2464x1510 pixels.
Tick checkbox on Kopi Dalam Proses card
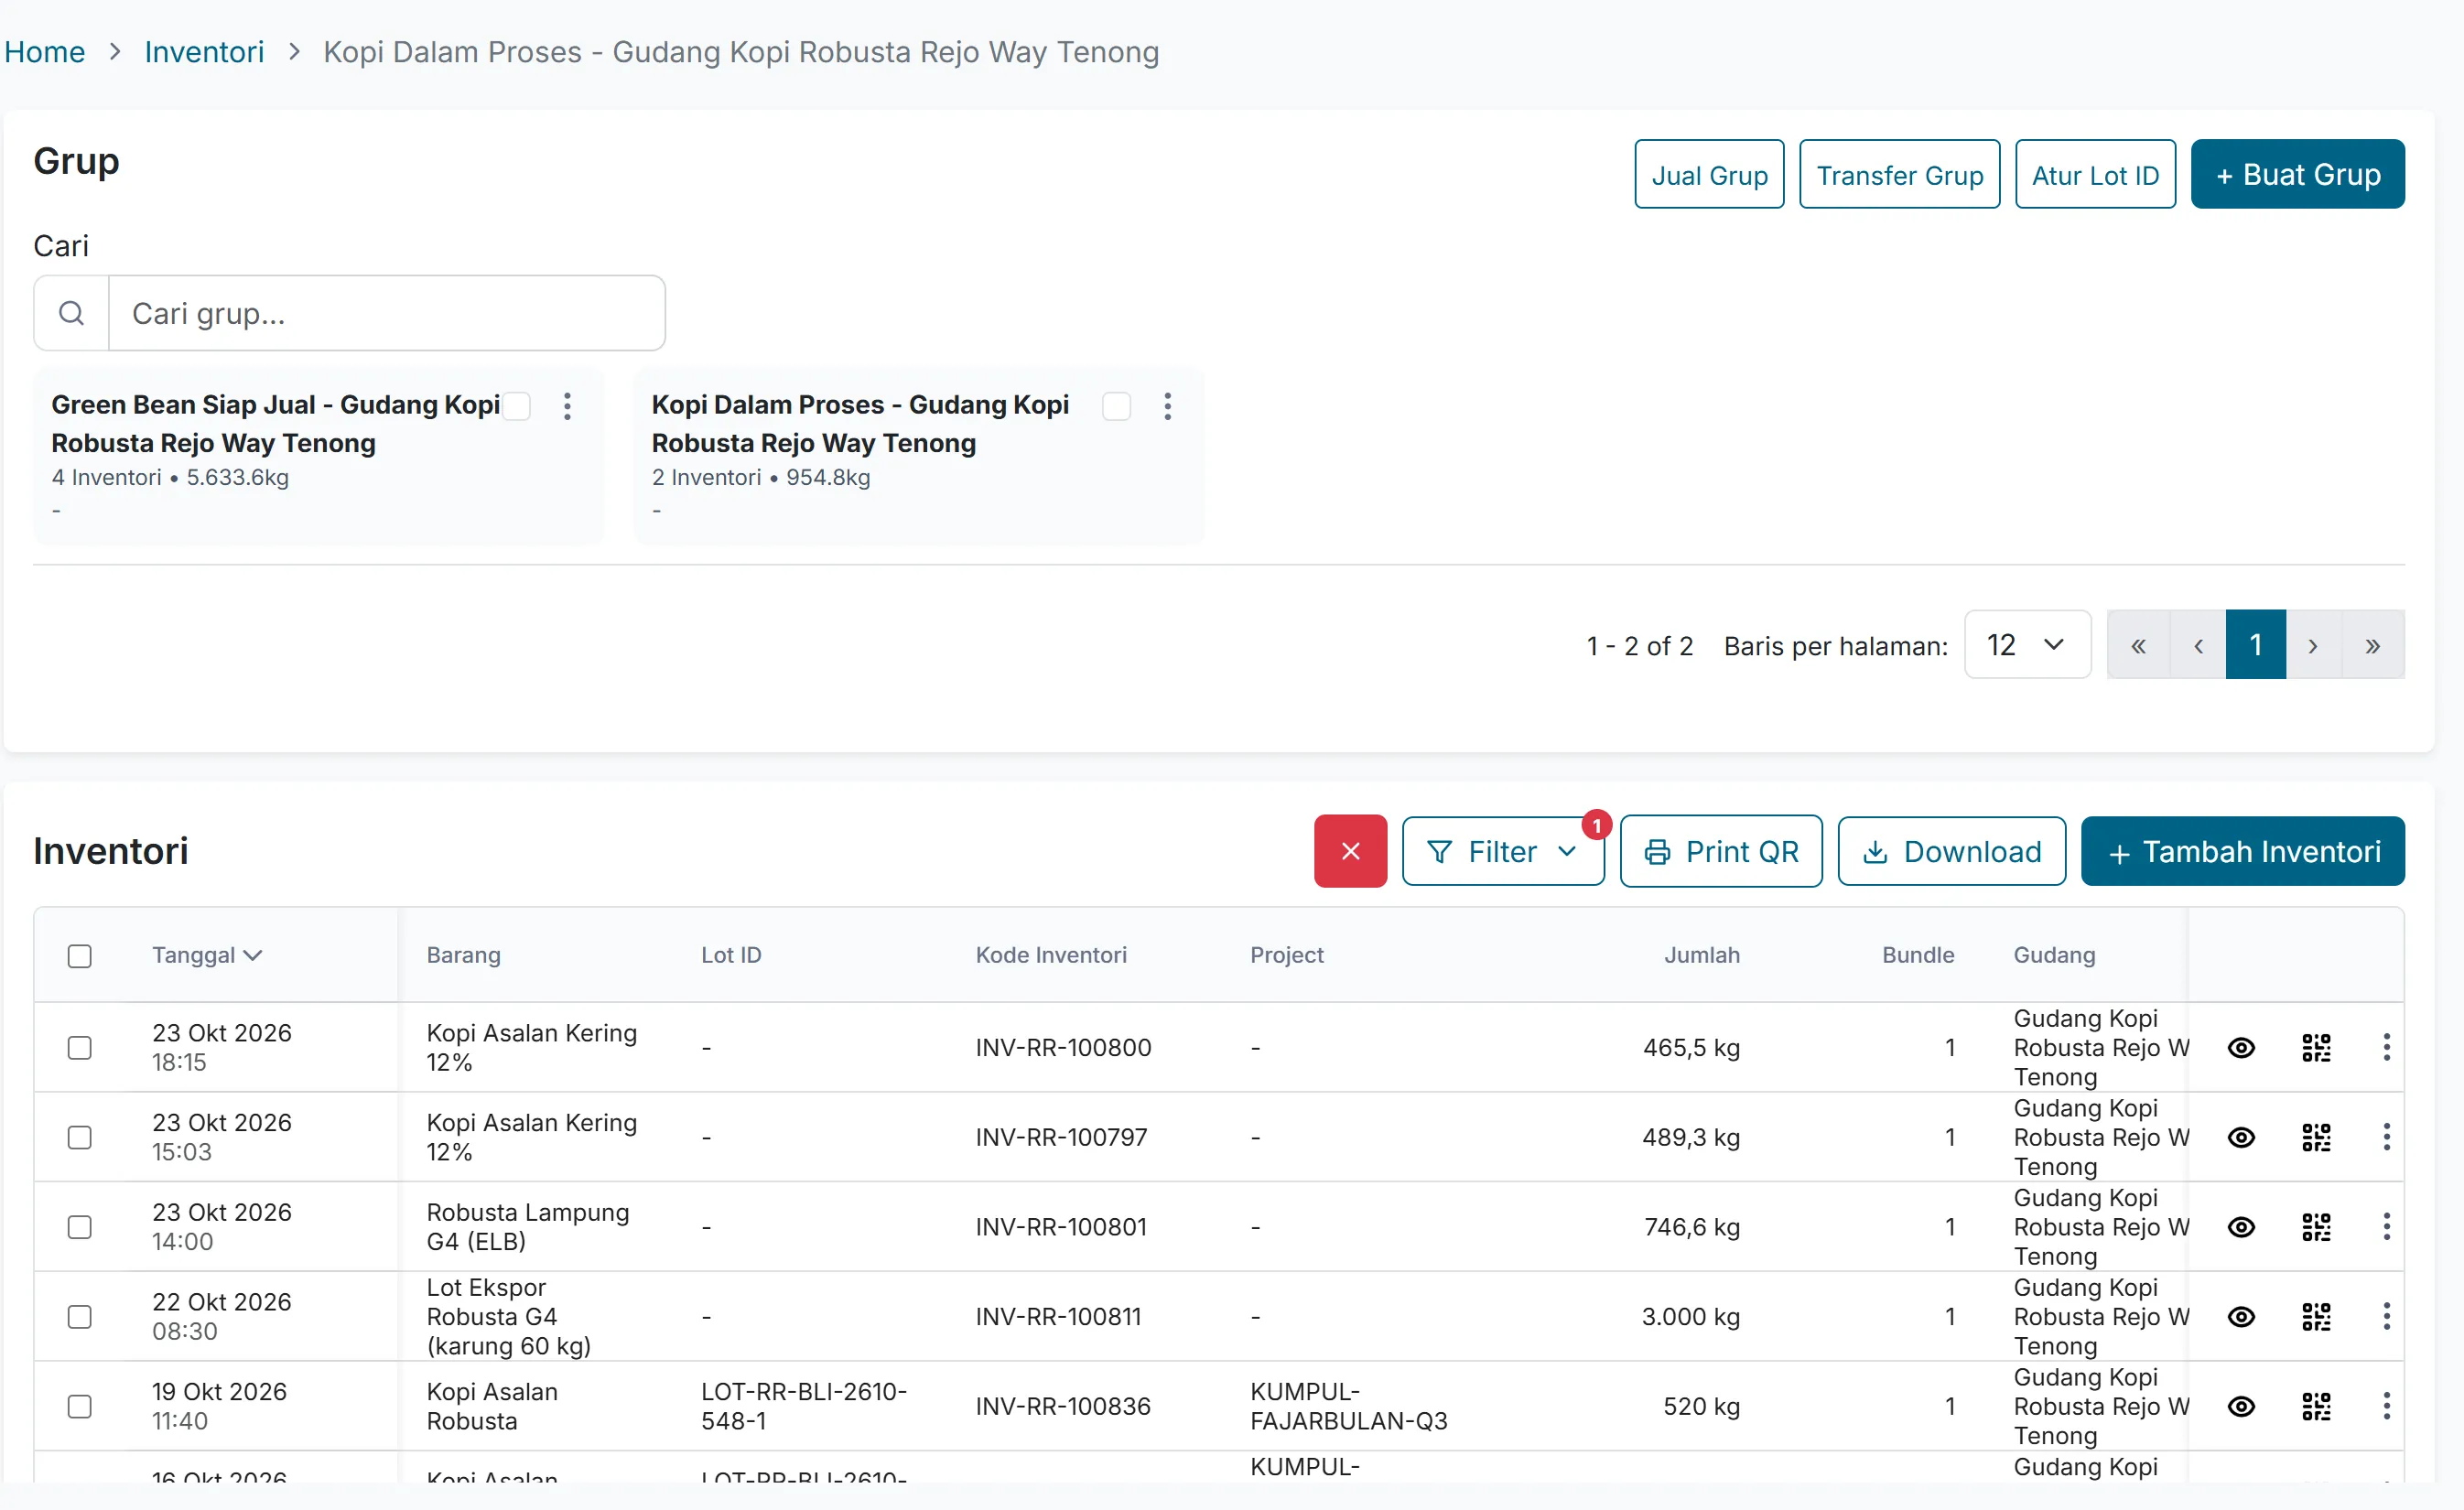[1116, 406]
